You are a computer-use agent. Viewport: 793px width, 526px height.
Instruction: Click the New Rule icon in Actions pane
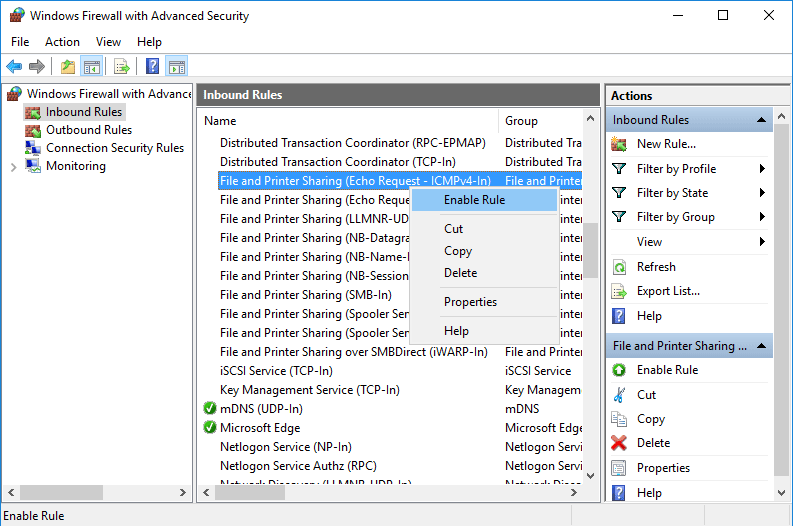[x=619, y=144]
